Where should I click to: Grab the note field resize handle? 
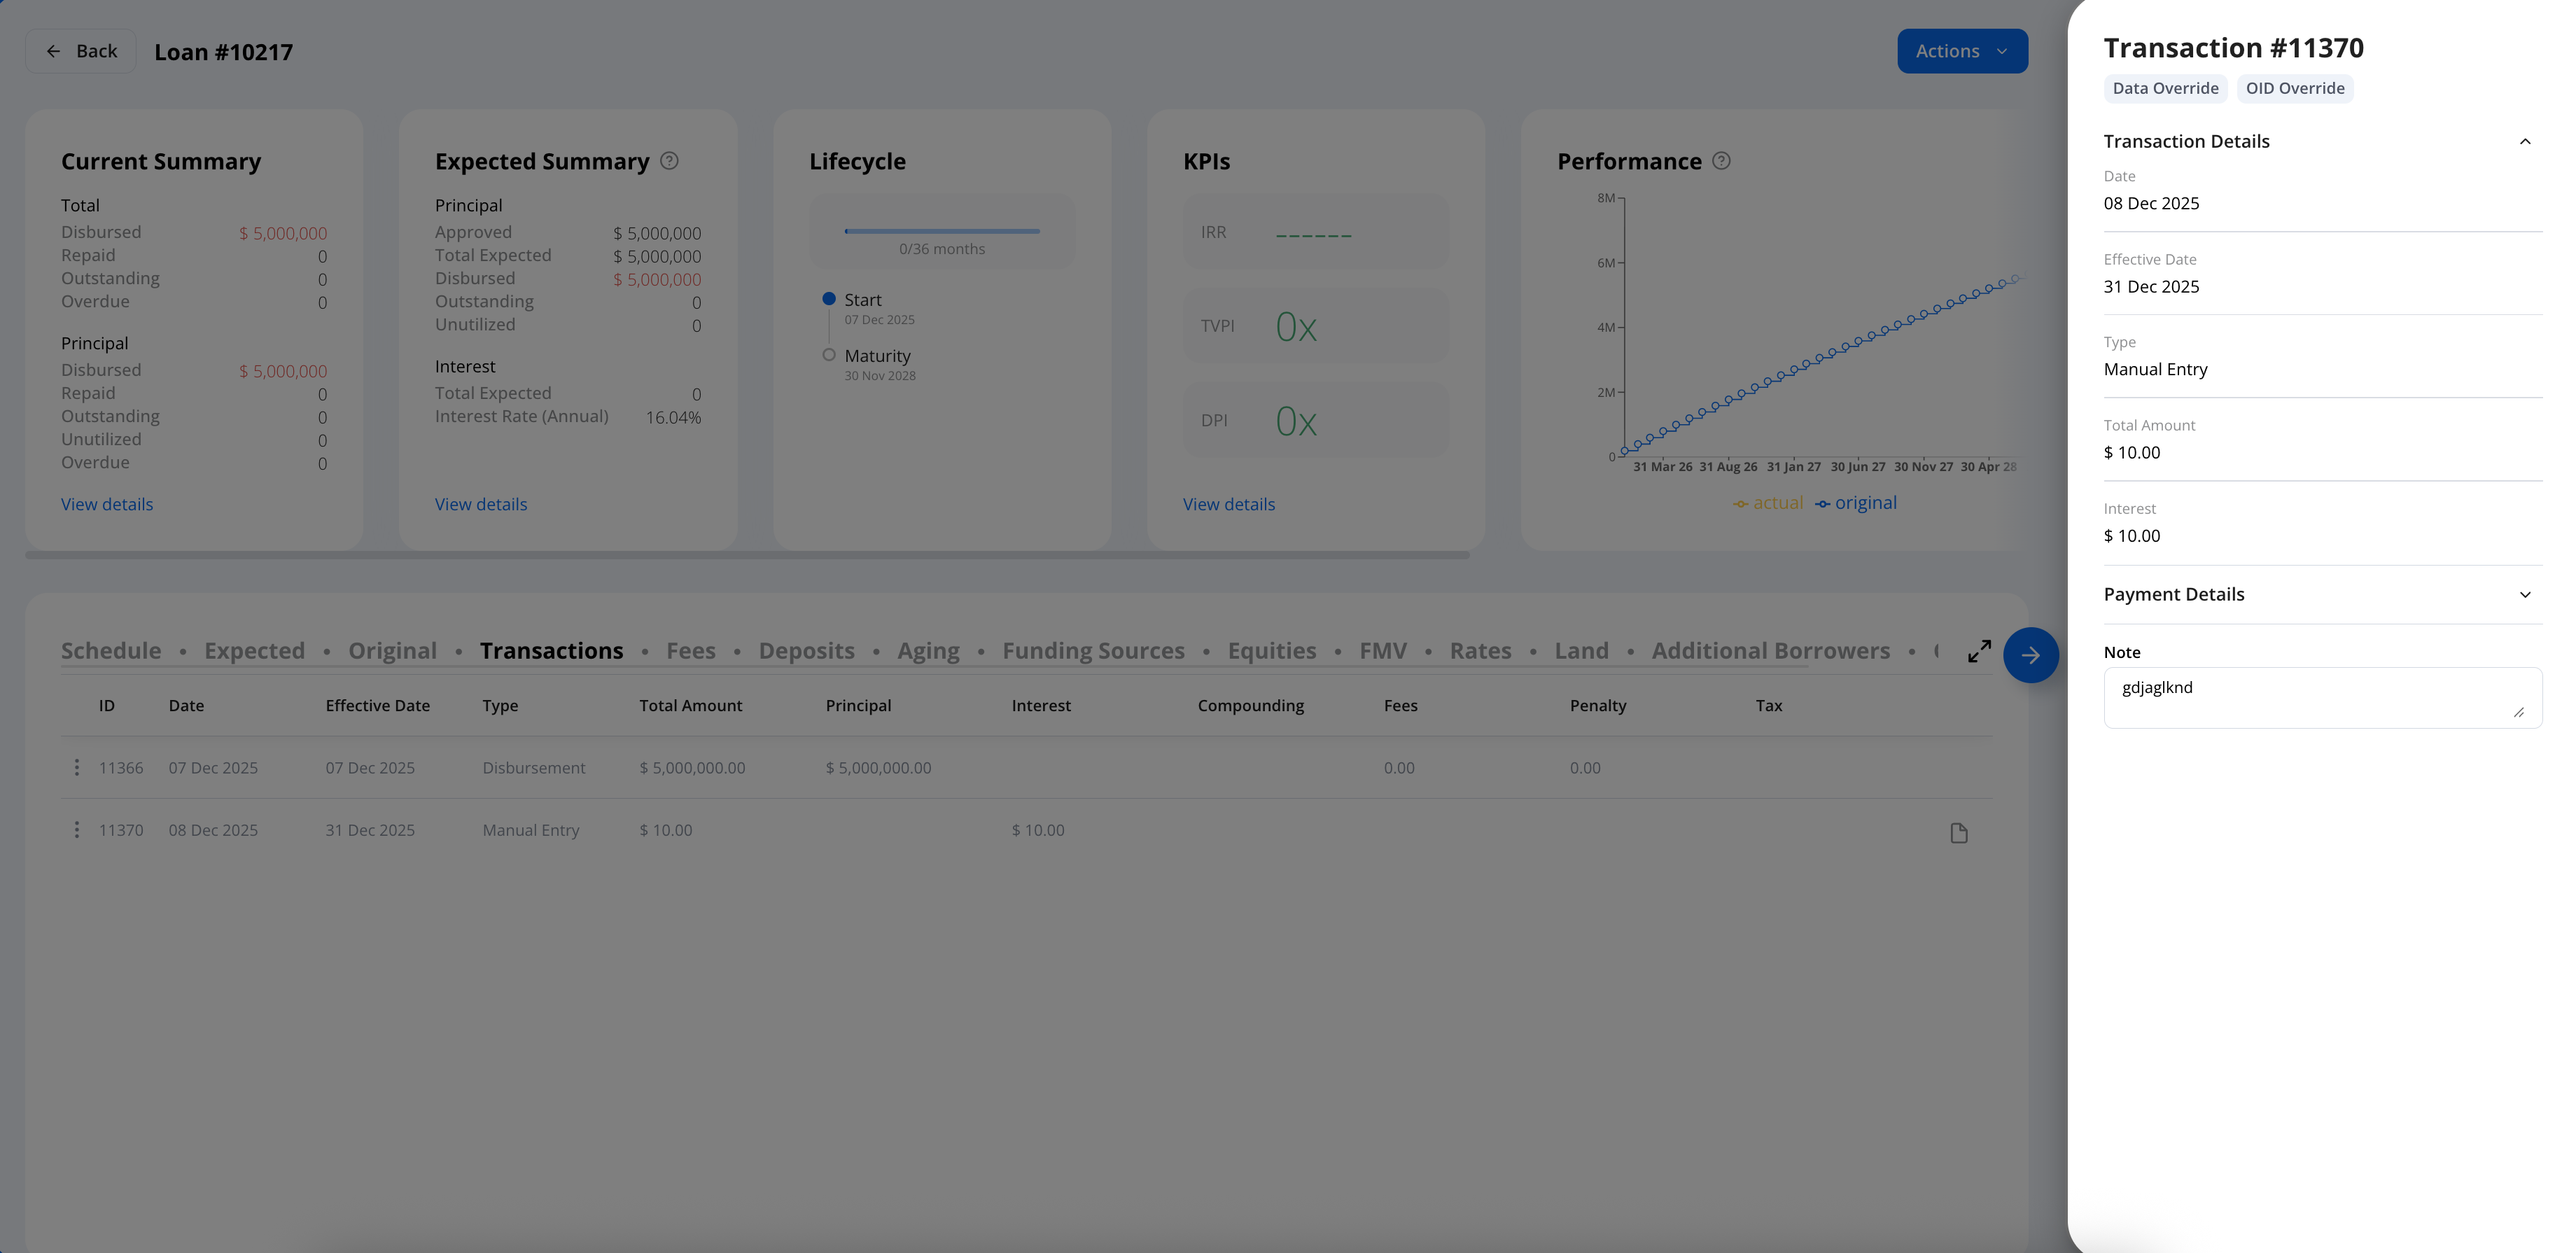[x=2518, y=712]
